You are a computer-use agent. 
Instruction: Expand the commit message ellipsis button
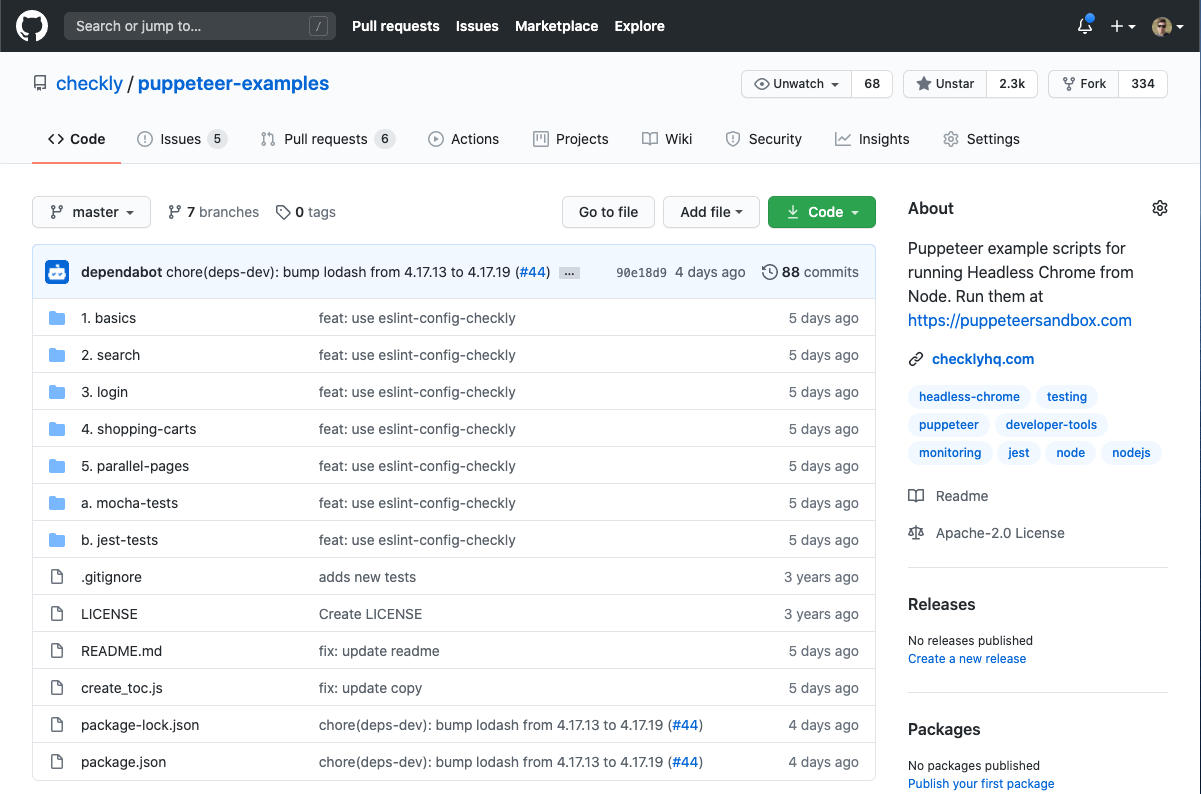click(569, 273)
